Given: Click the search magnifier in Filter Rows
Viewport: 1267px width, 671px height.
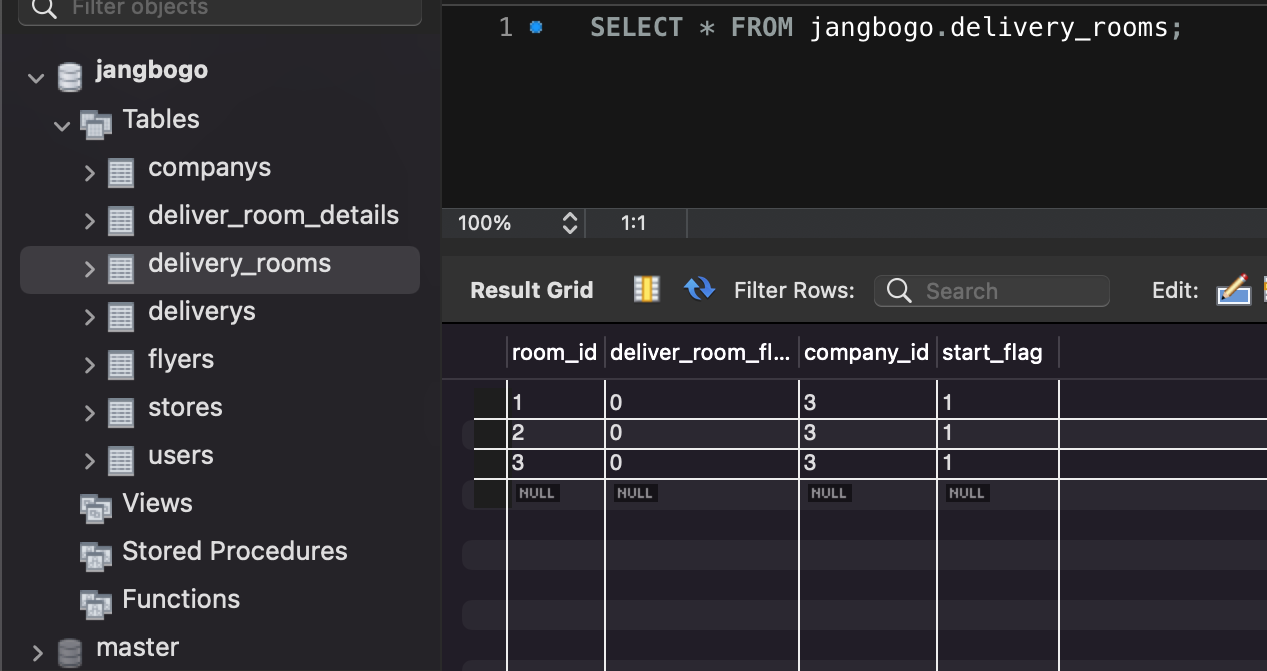Looking at the screenshot, I should pos(899,291).
